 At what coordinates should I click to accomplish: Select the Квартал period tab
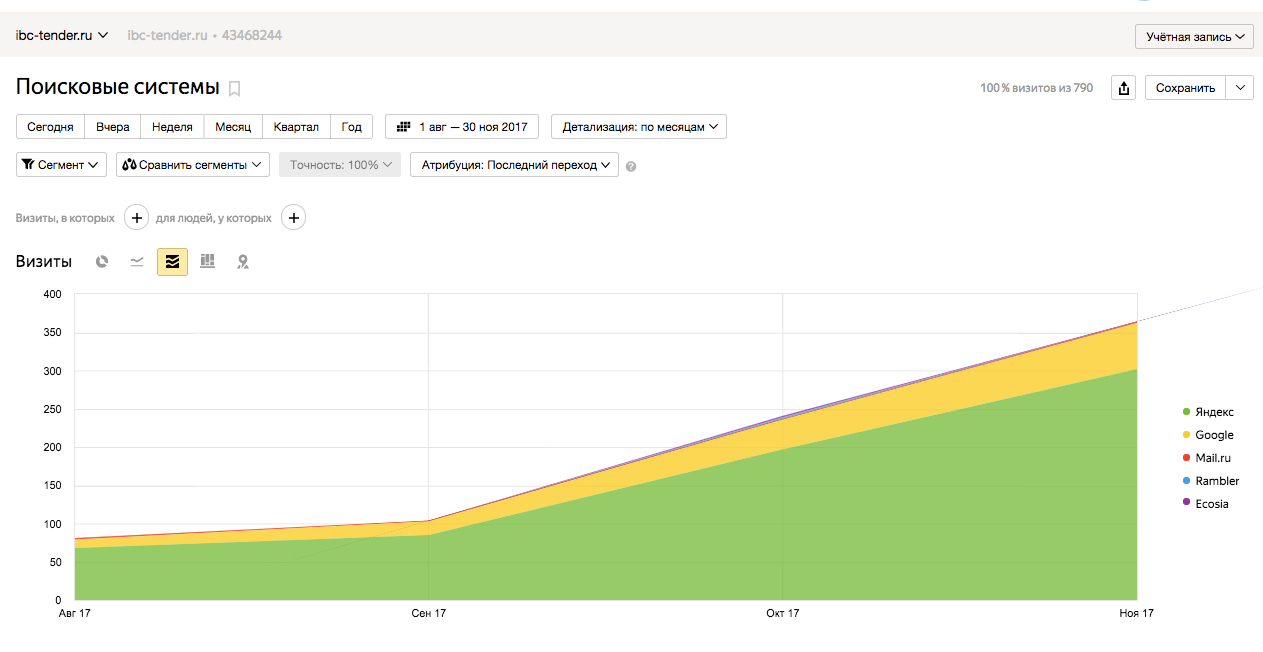(296, 127)
